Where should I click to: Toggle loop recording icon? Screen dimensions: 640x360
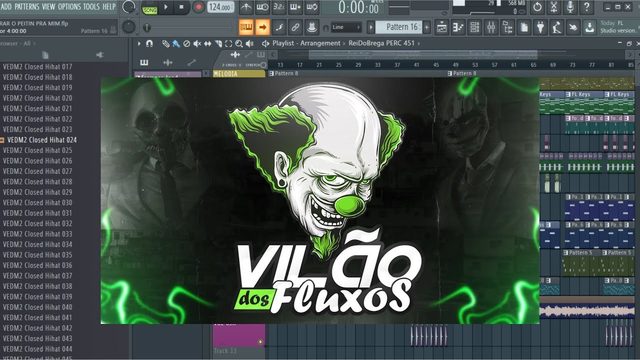312,7
